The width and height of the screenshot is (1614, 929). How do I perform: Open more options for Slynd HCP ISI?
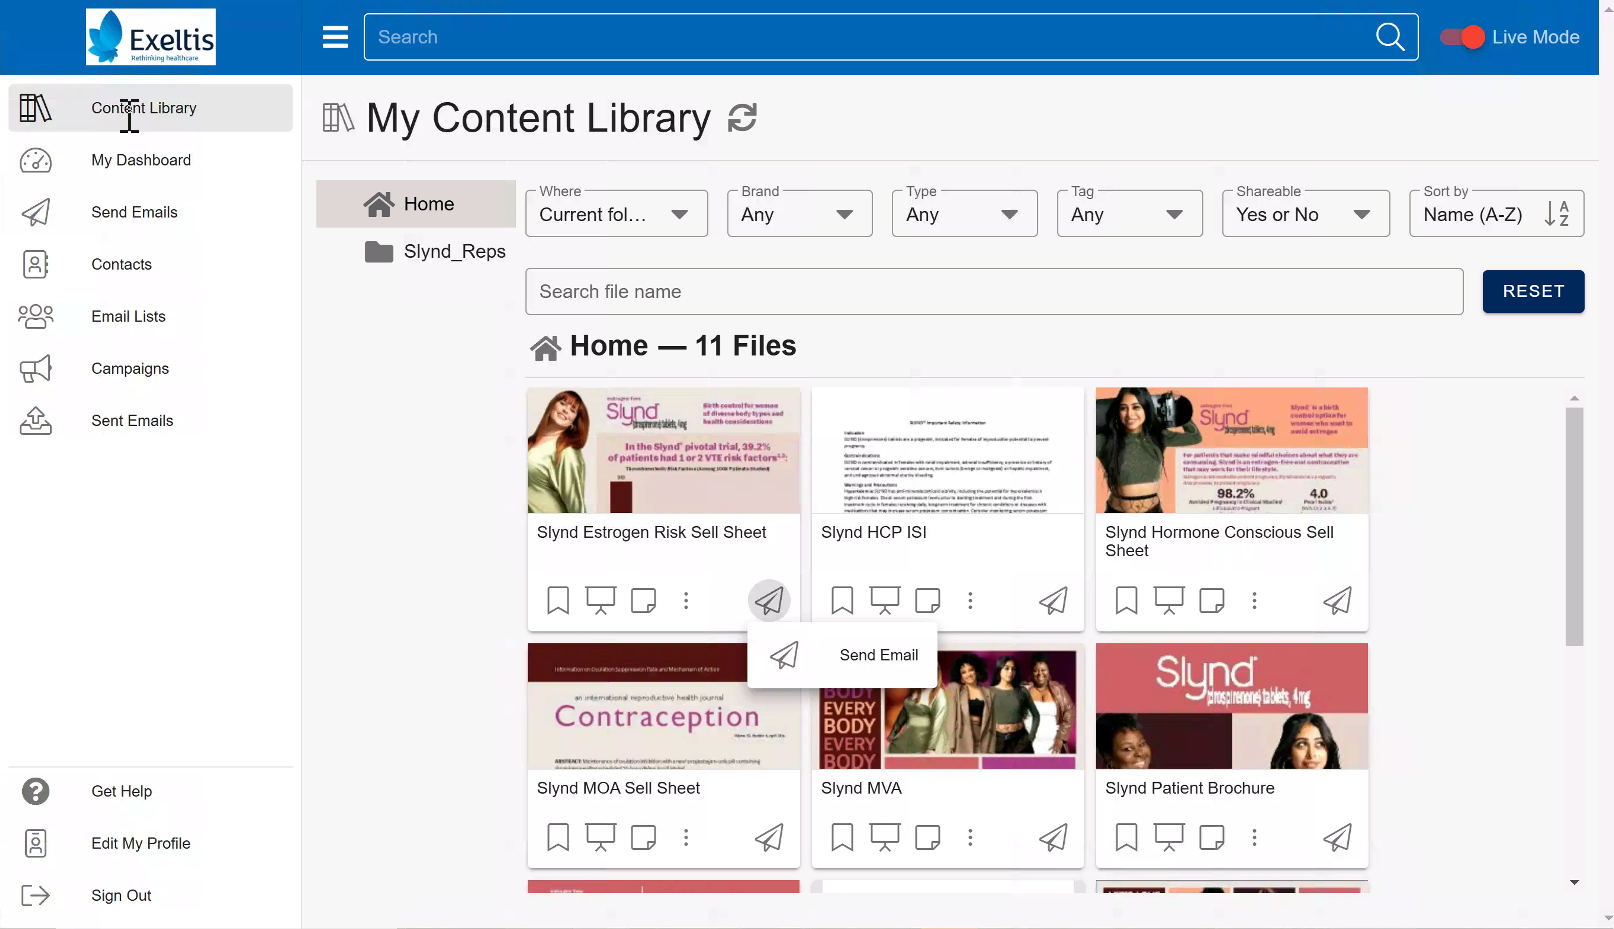[970, 600]
